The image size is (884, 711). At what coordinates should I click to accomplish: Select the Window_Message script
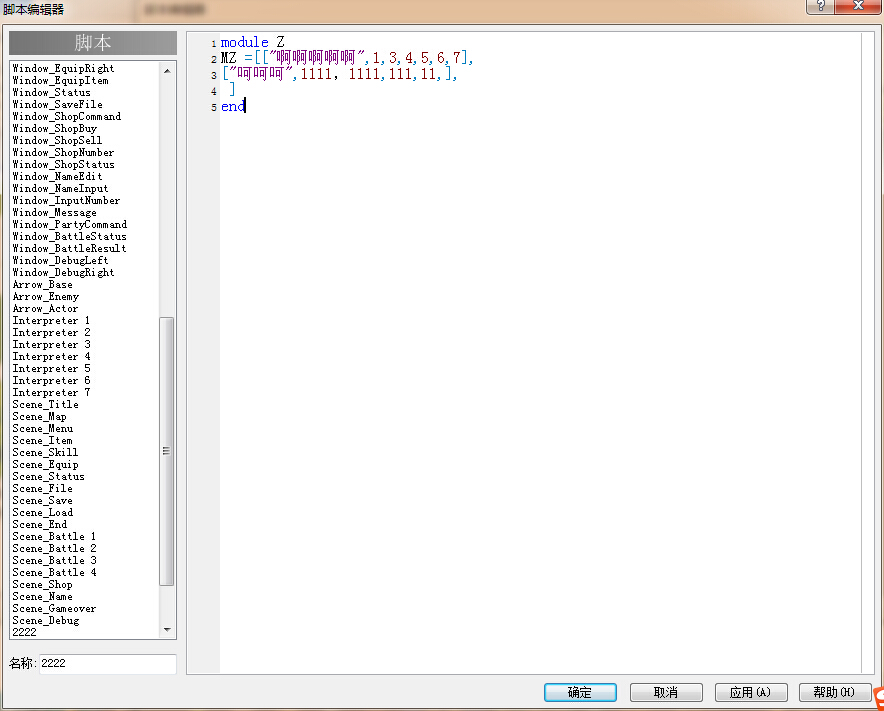55,213
